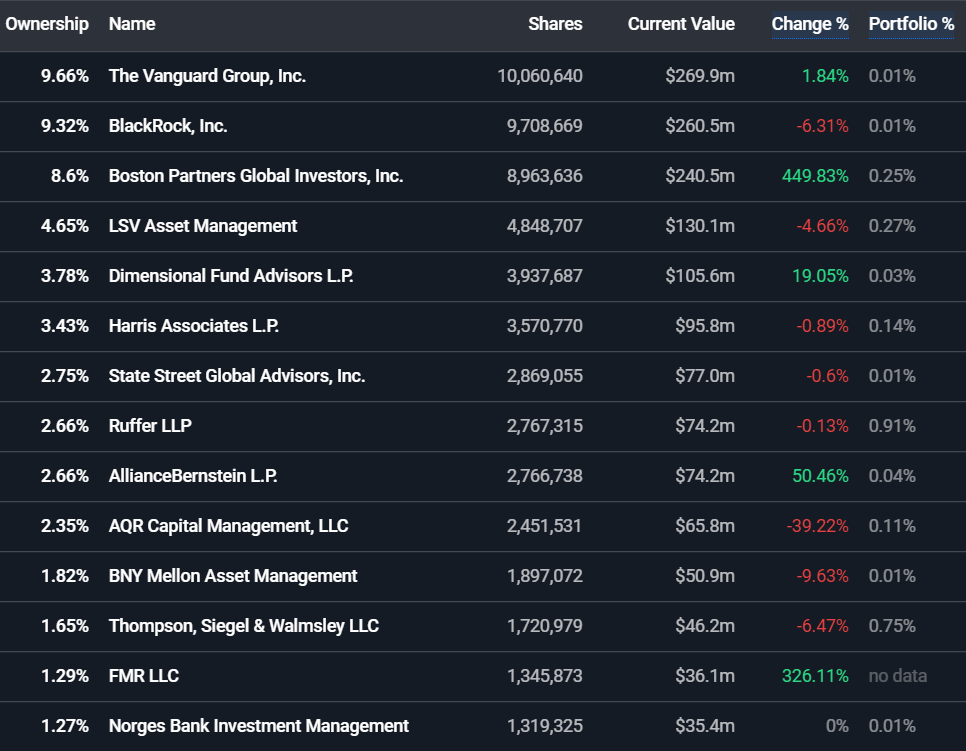Screen dimensions: 966x751
Task: Click the 1.29% ownership value
Action: (x=65, y=676)
